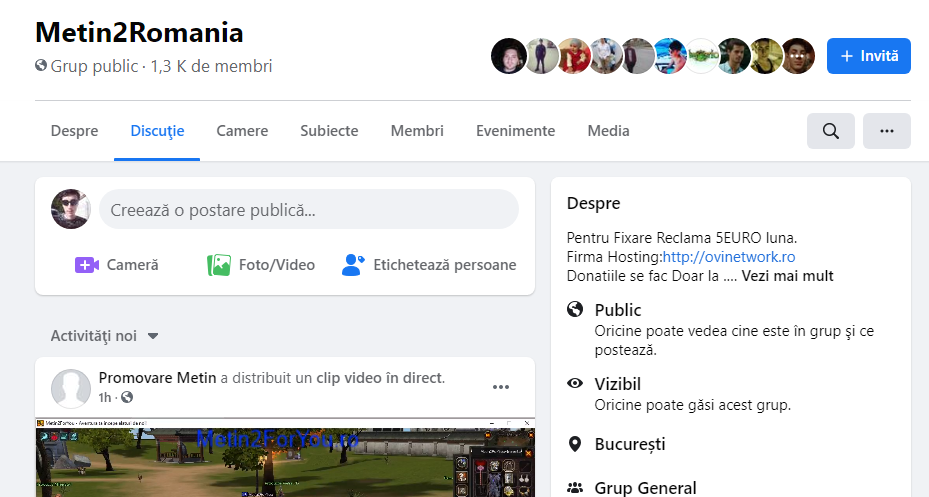Open the Metin2ForYou live video thumbnail
929x497 pixels.
click(x=285, y=457)
